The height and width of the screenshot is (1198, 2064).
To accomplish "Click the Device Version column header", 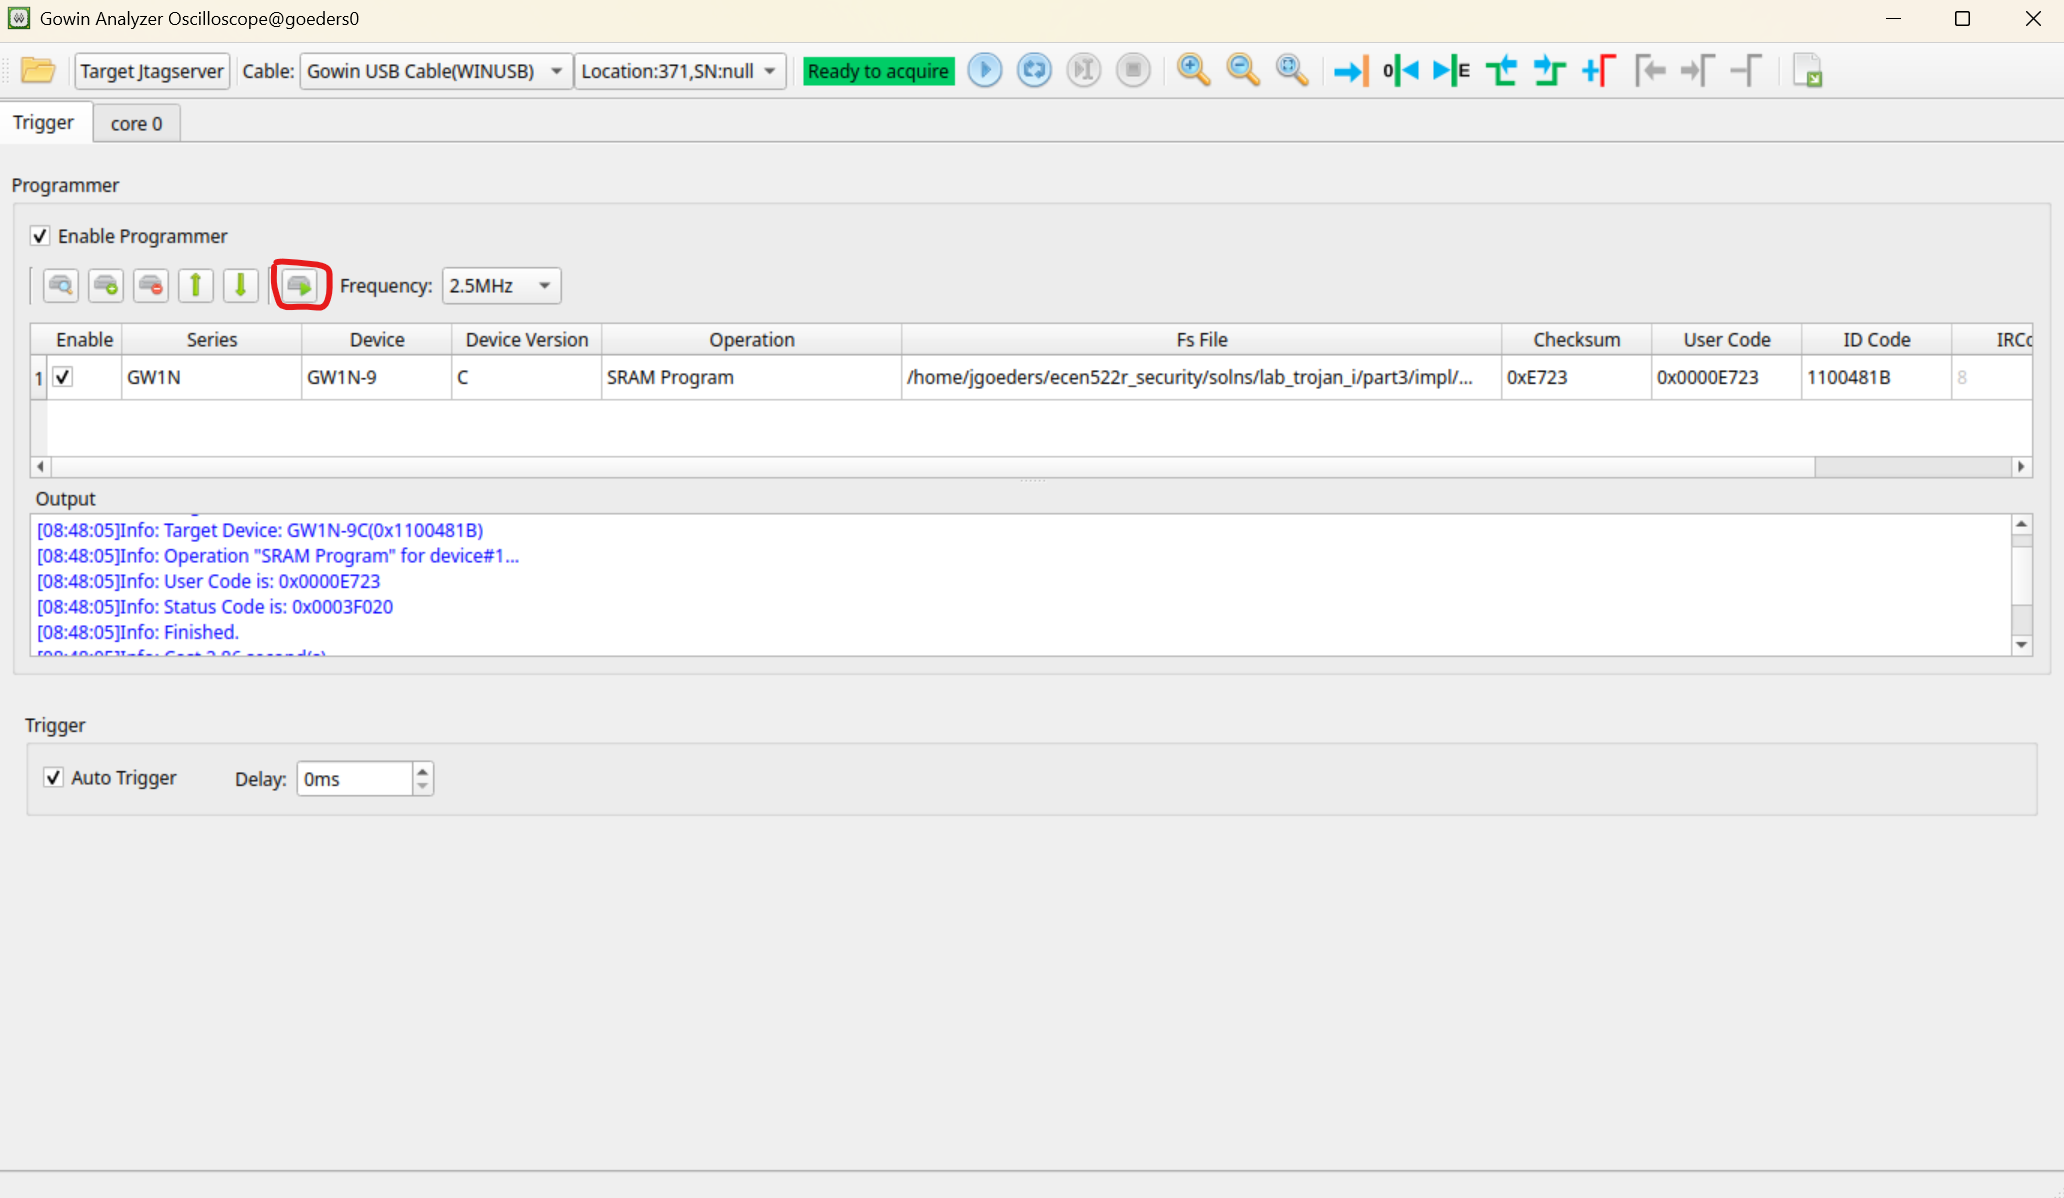I will pyautogui.click(x=527, y=340).
